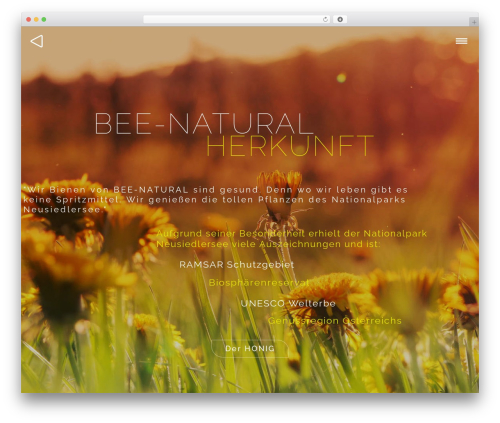The width and height of the screenshot is (500, 423).
Task: Select the UNESCO Welterbe text
Action: point(288,304)
